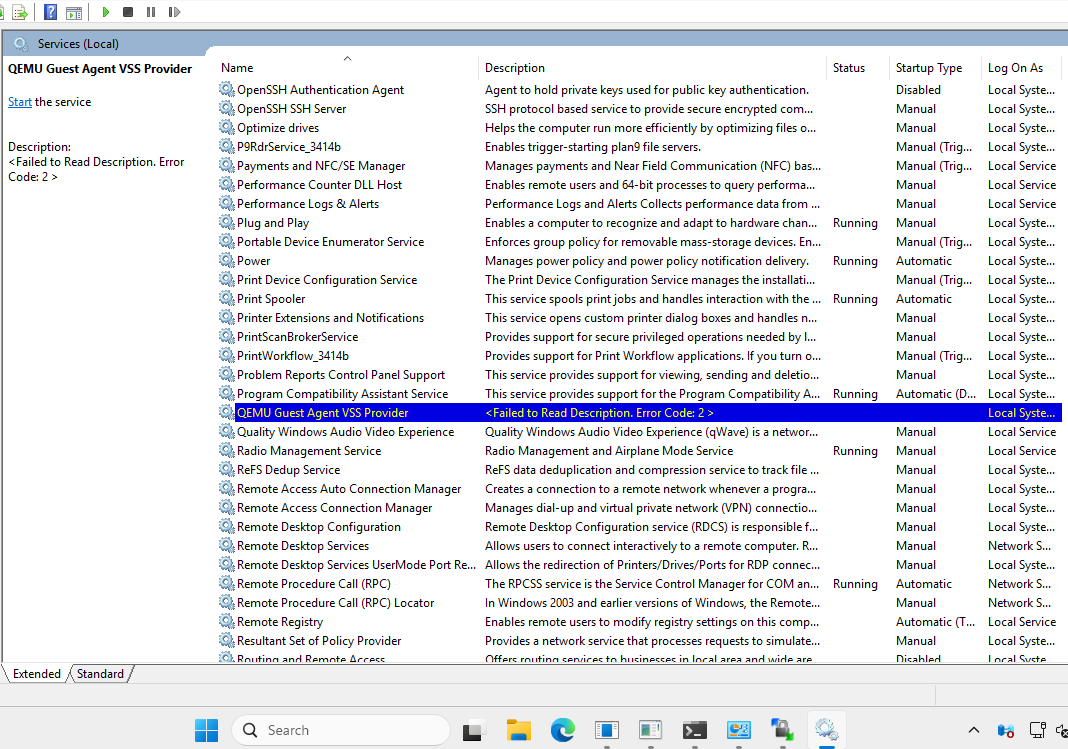Image resolution: width=1068 pixels, height=749 pixels.
Task: Expand the hidden tray icons chevron
Action: pyautogui.click(x=974, y=730)
